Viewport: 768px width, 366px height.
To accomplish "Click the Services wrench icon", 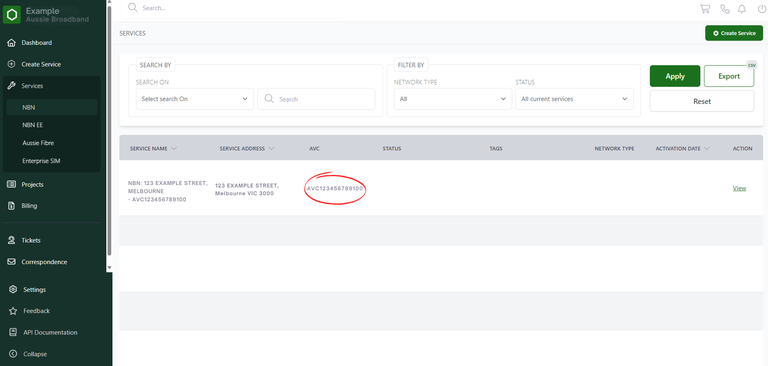I will tap(12, 86).
